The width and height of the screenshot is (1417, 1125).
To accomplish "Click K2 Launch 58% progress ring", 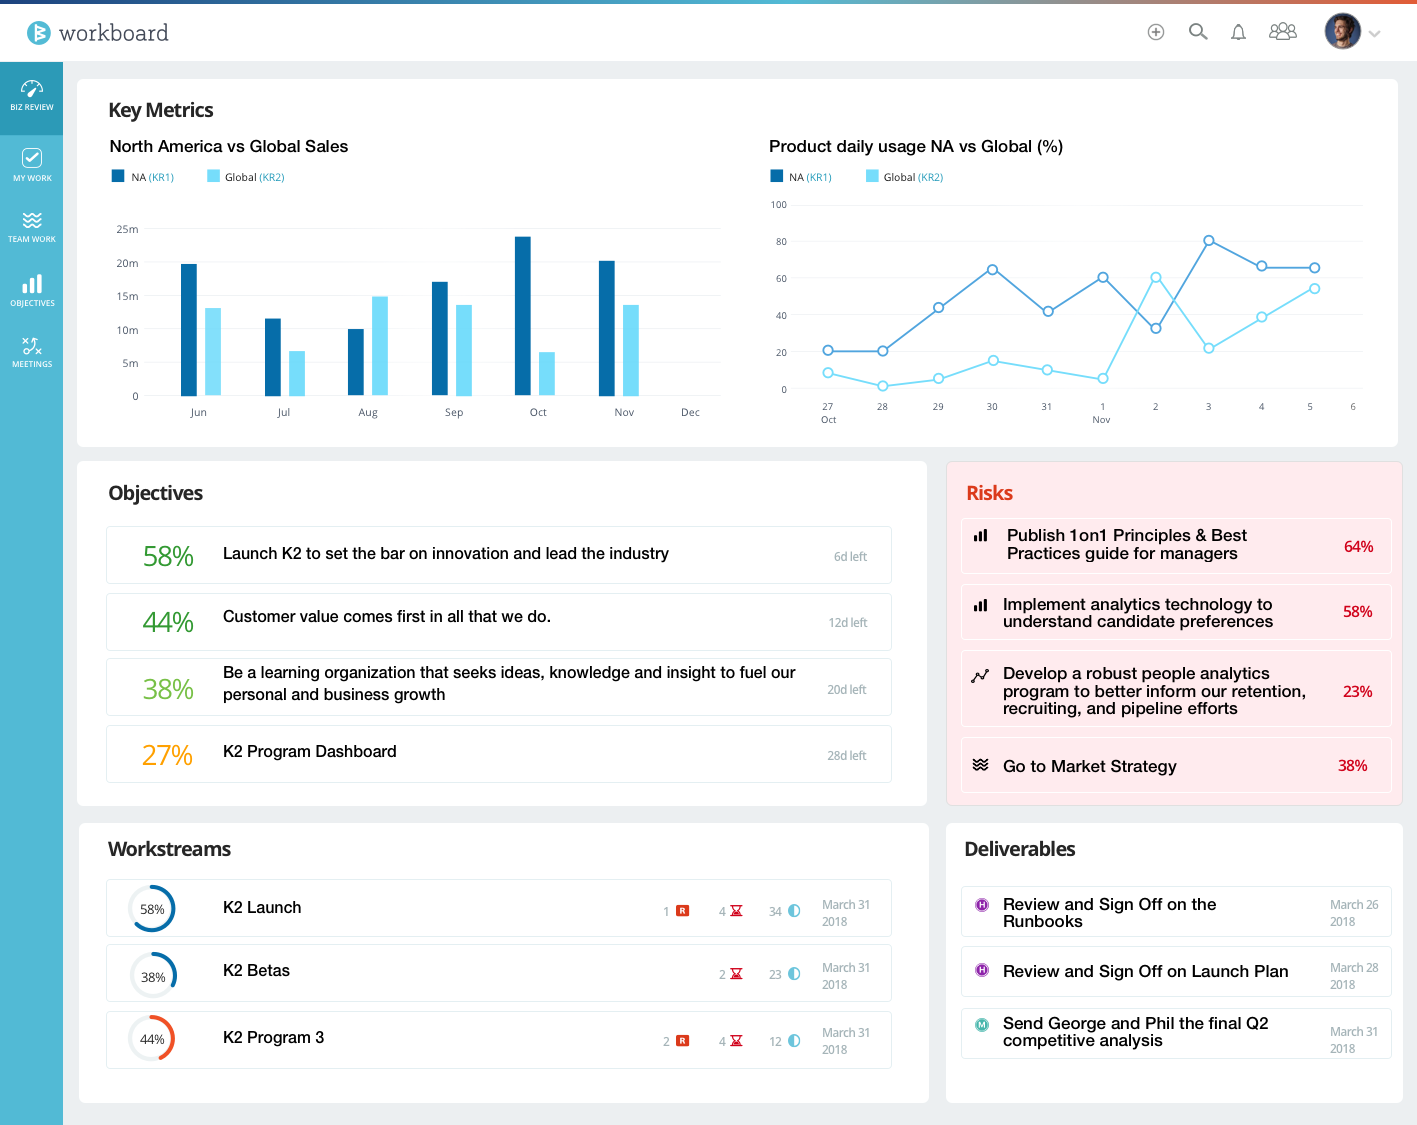I will click(x=152, y=909).
